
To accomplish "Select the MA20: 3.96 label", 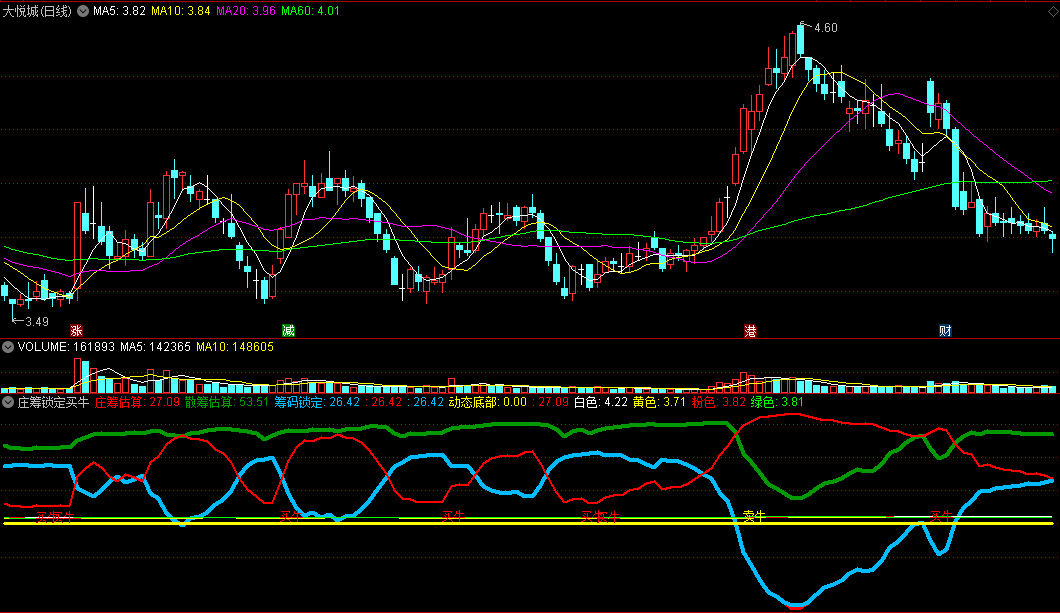I will [x=245, y=11].
